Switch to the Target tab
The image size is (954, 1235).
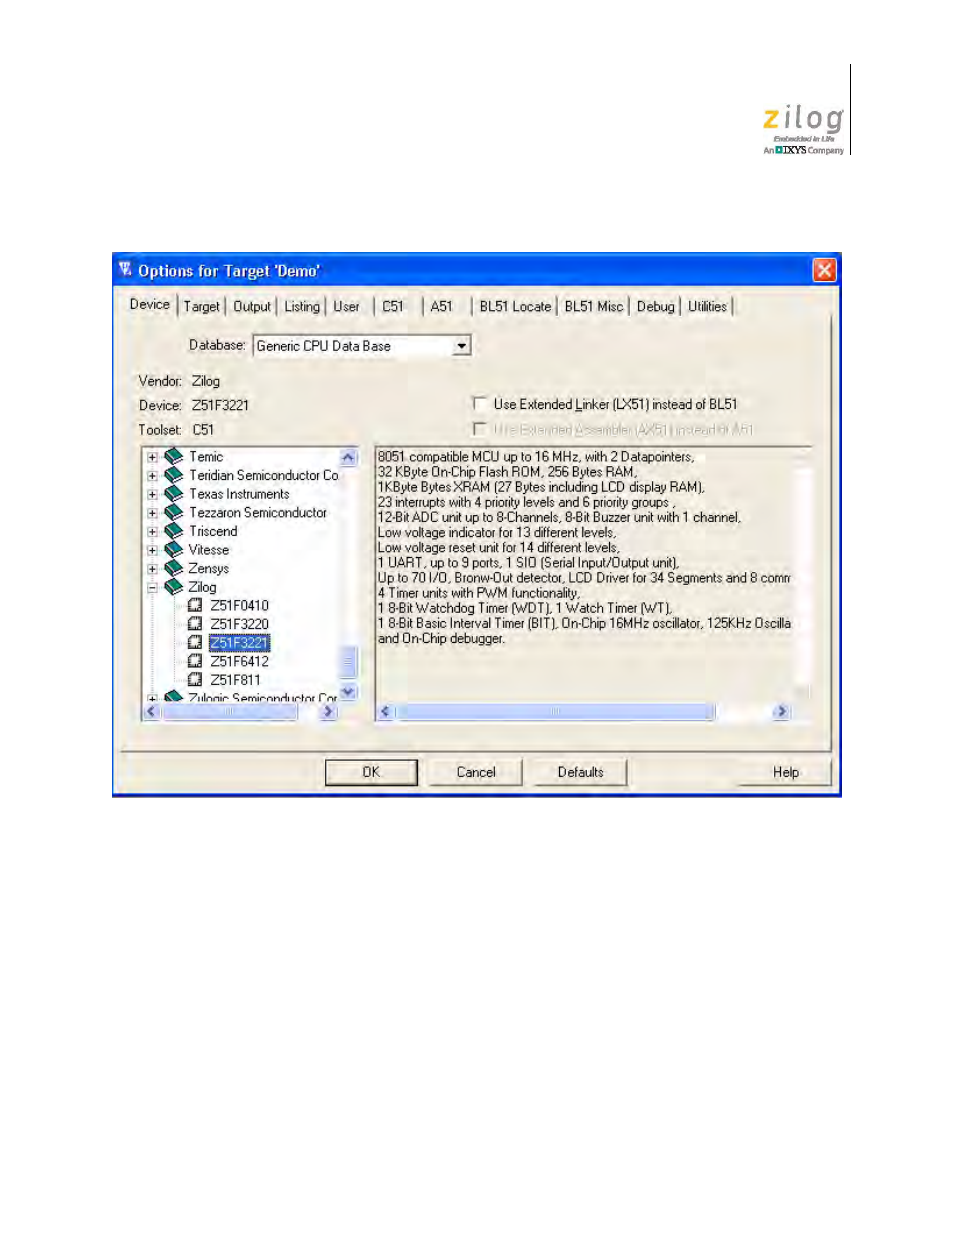point(201,306)
